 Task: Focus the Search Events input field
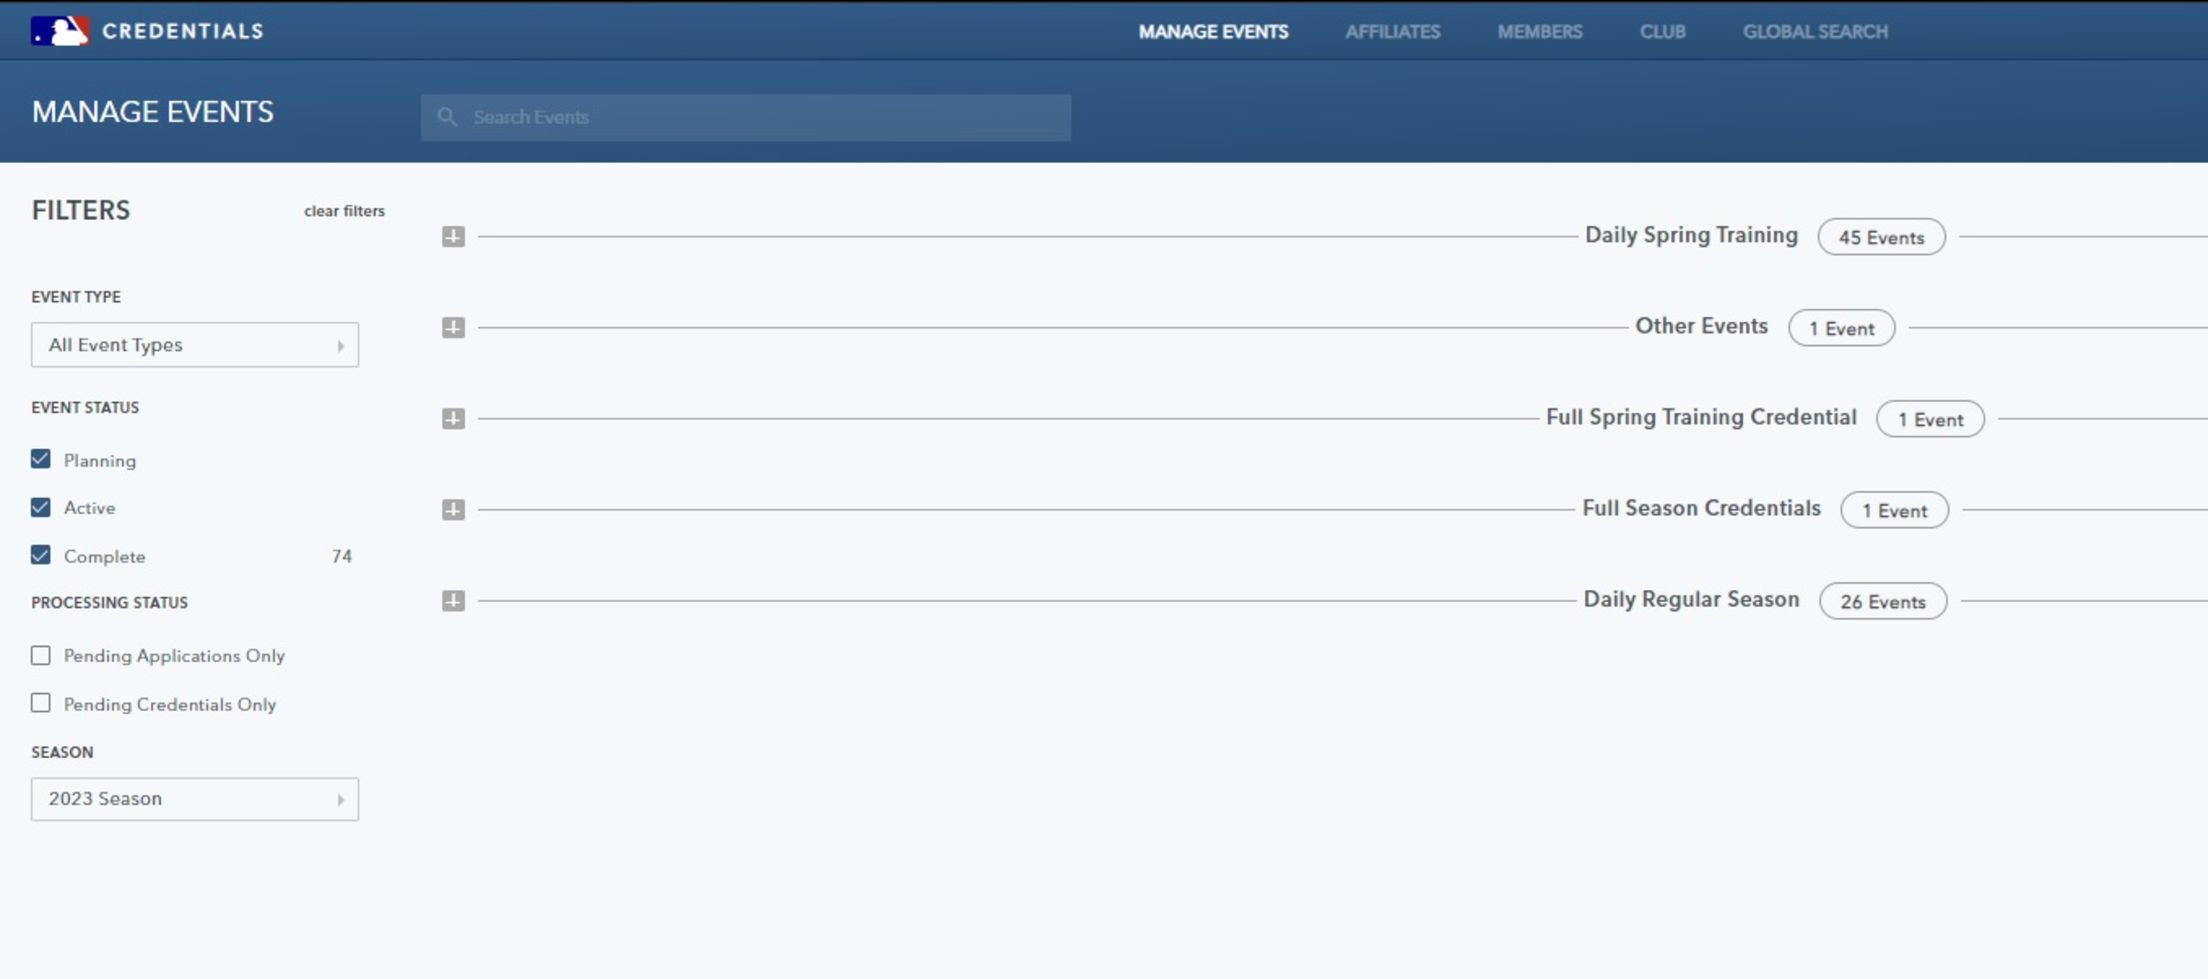(760, 117)
